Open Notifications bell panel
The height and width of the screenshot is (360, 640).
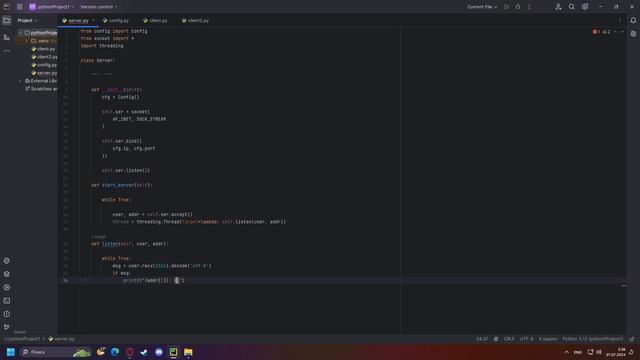point(633,20)
